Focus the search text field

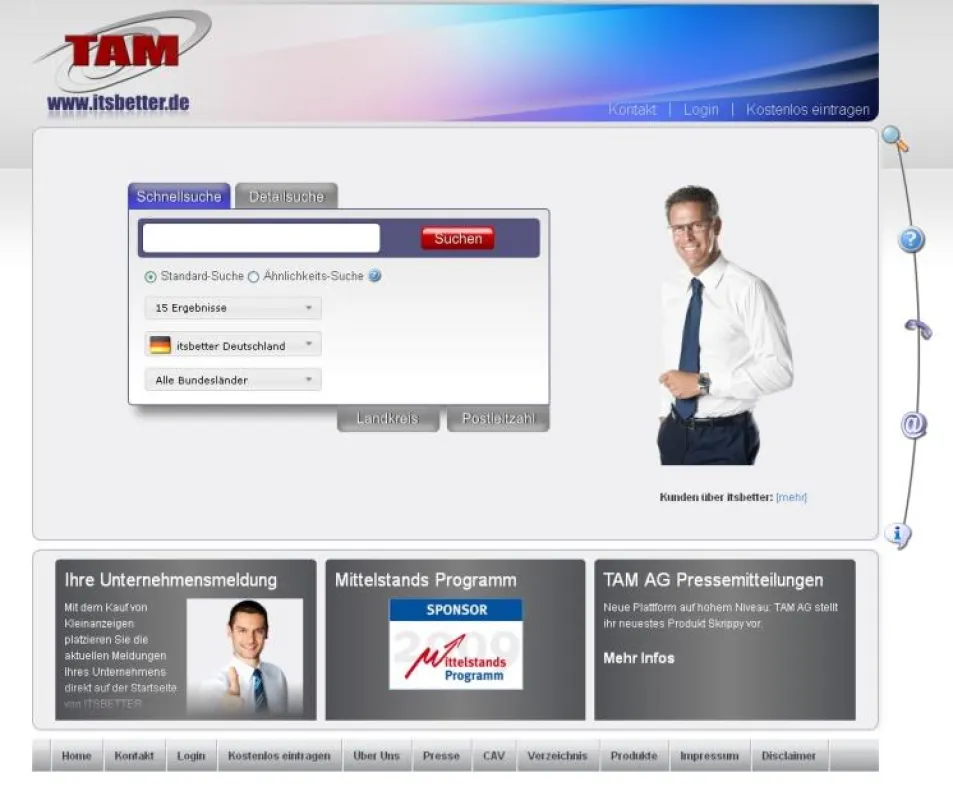click(261, 238)
